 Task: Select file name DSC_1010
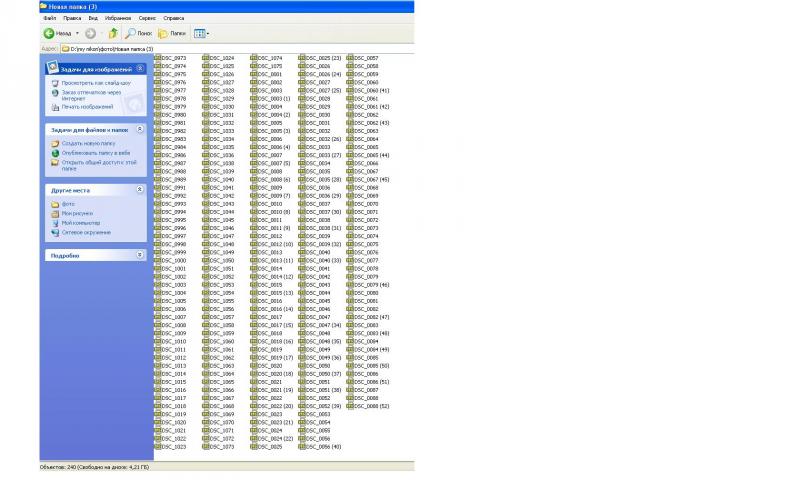tap(174, 341)
